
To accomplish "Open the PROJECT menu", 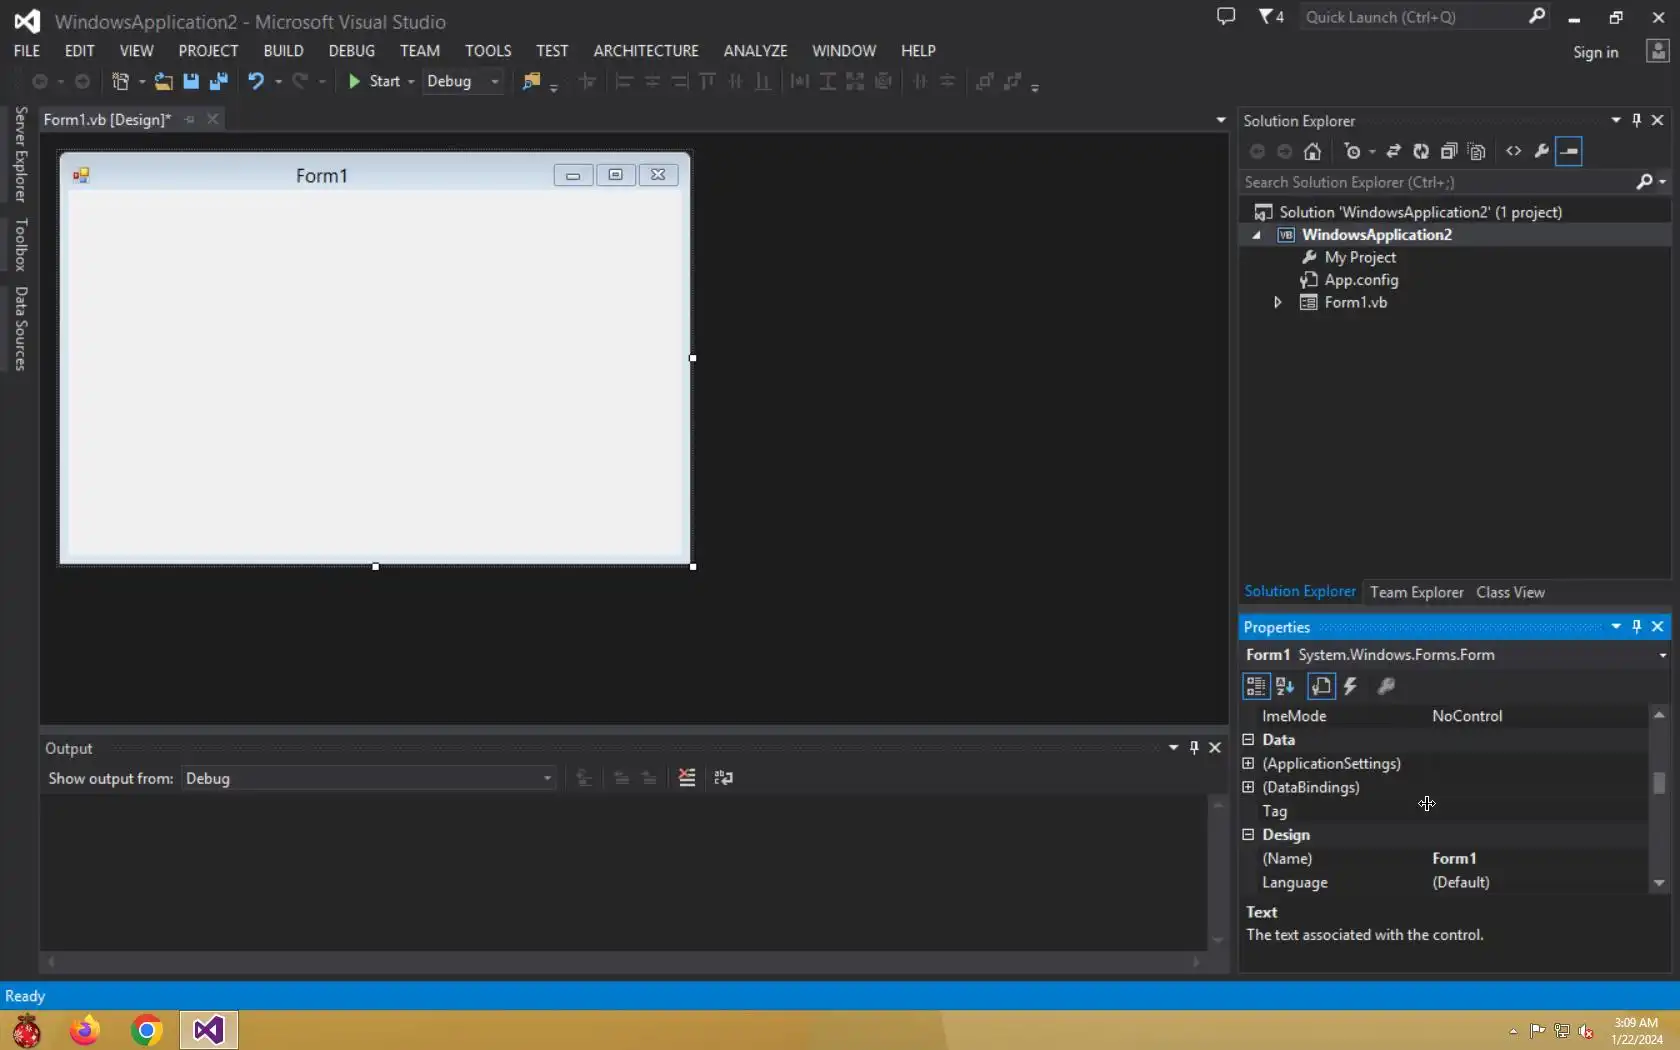I will point(208,51).
